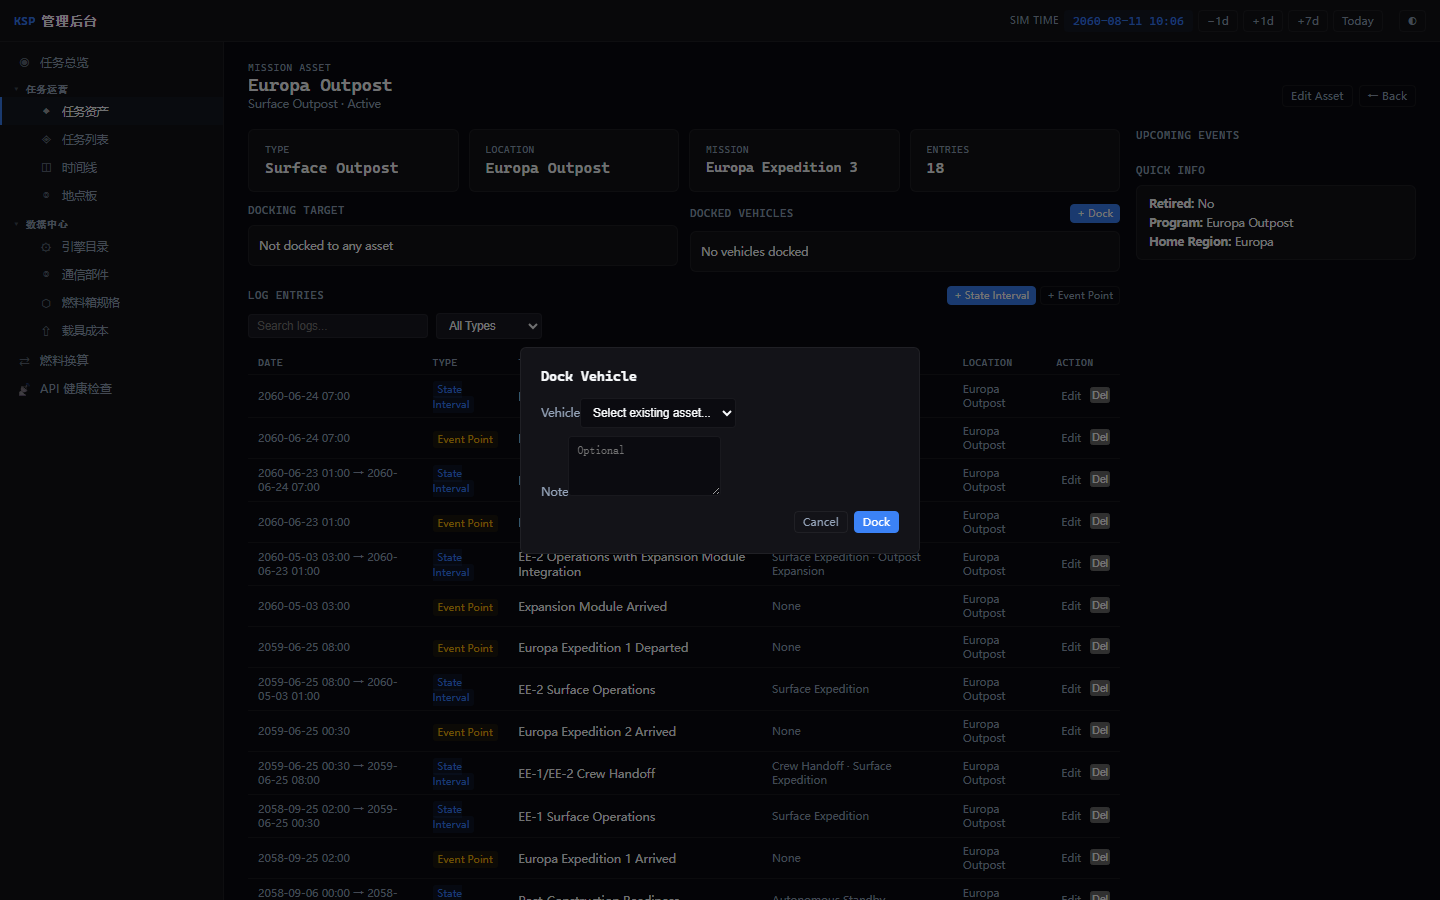Open the 载具成本 arrow icon
Viewport: 1440px width, 900px height.
(x=46, y=330)
